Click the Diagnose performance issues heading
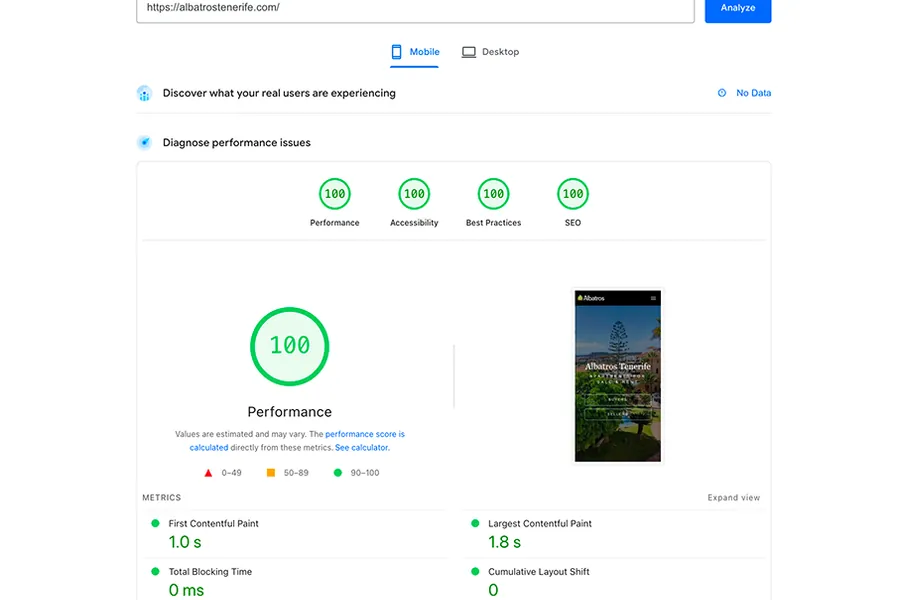Image resolution: width=900 pixels, height=600 pixels. point(236,142)
